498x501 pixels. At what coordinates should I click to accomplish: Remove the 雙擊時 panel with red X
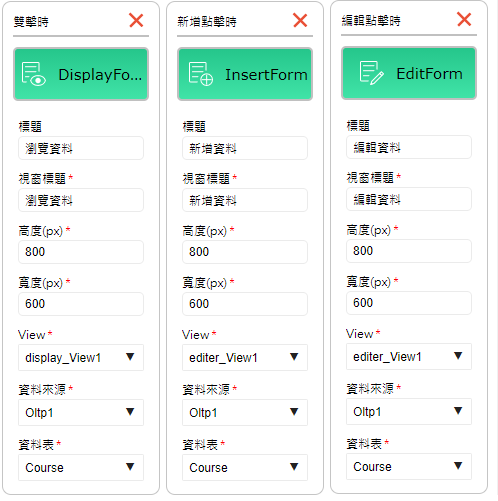click(x=136, y=20)
